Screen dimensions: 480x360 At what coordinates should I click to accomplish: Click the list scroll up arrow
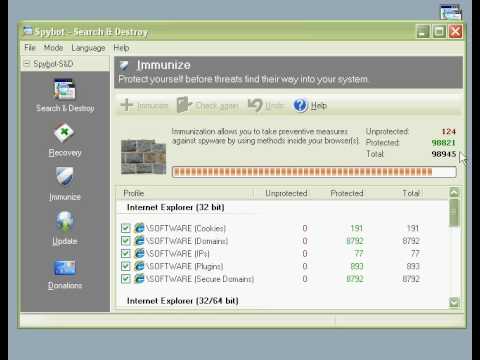tap(454, 192)
